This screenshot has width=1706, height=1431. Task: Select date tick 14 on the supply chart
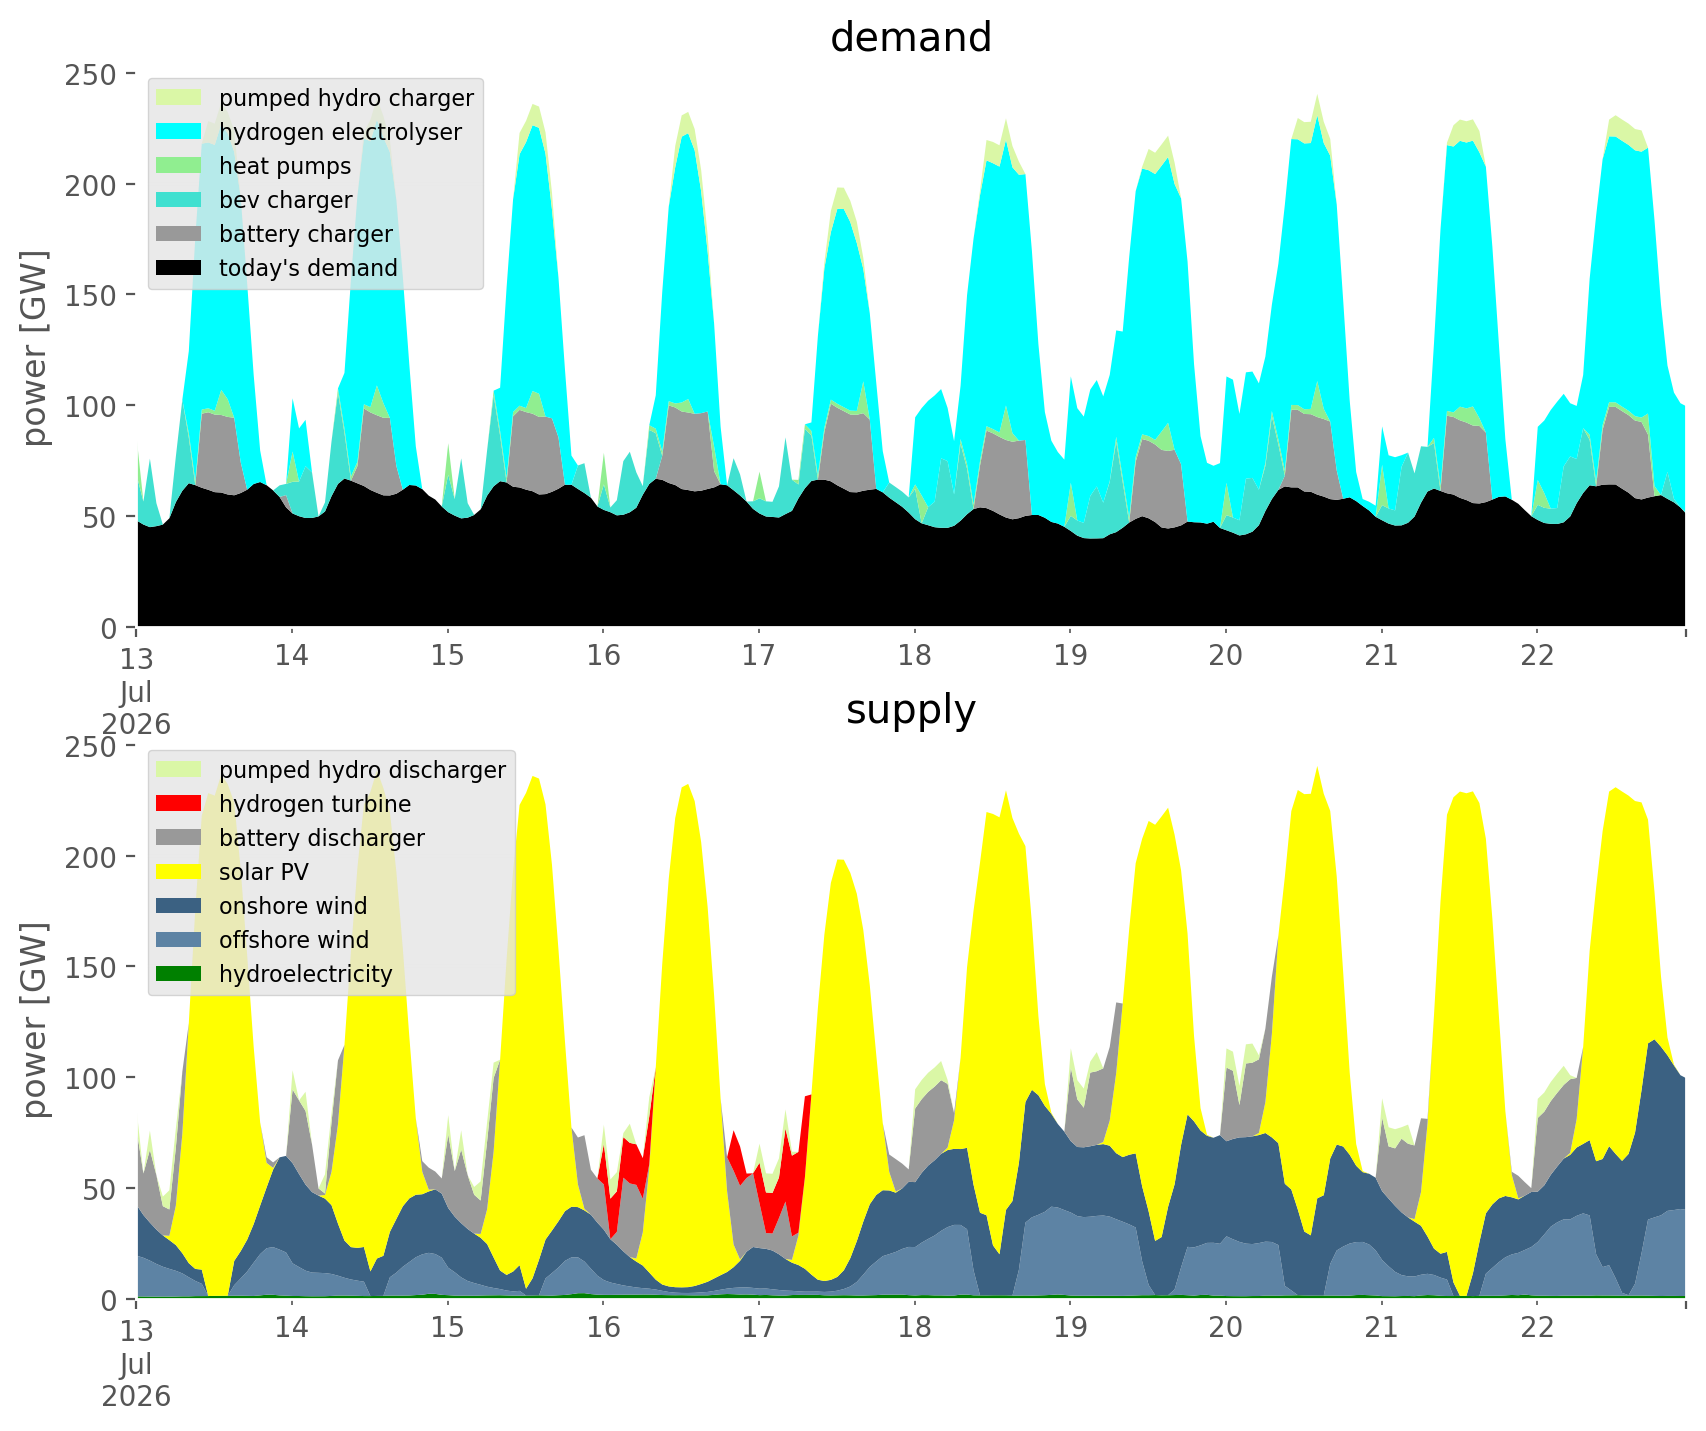point(292,1327)
